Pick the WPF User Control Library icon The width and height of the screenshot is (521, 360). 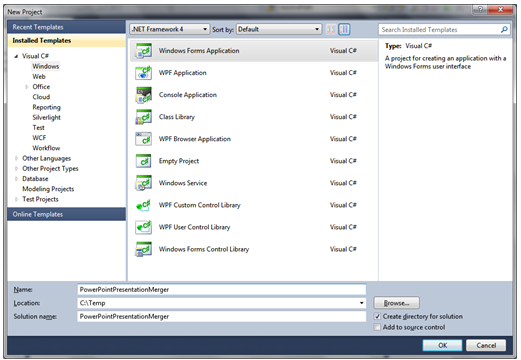(144, 227)
